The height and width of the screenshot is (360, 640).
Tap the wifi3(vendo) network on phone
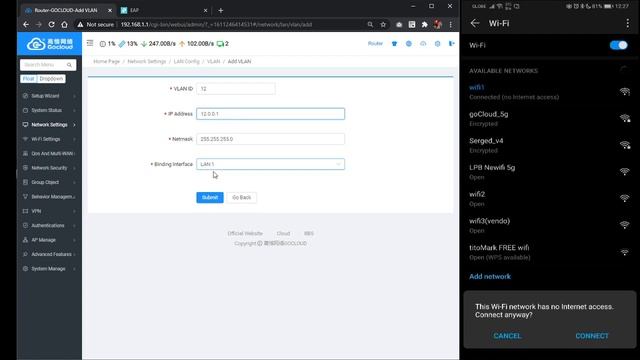[550, 225]
